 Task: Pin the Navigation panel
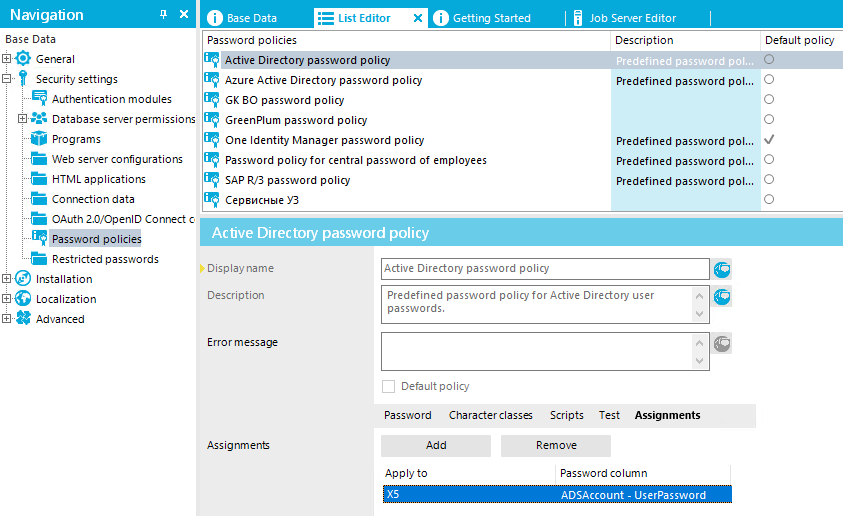pos(164,15)
